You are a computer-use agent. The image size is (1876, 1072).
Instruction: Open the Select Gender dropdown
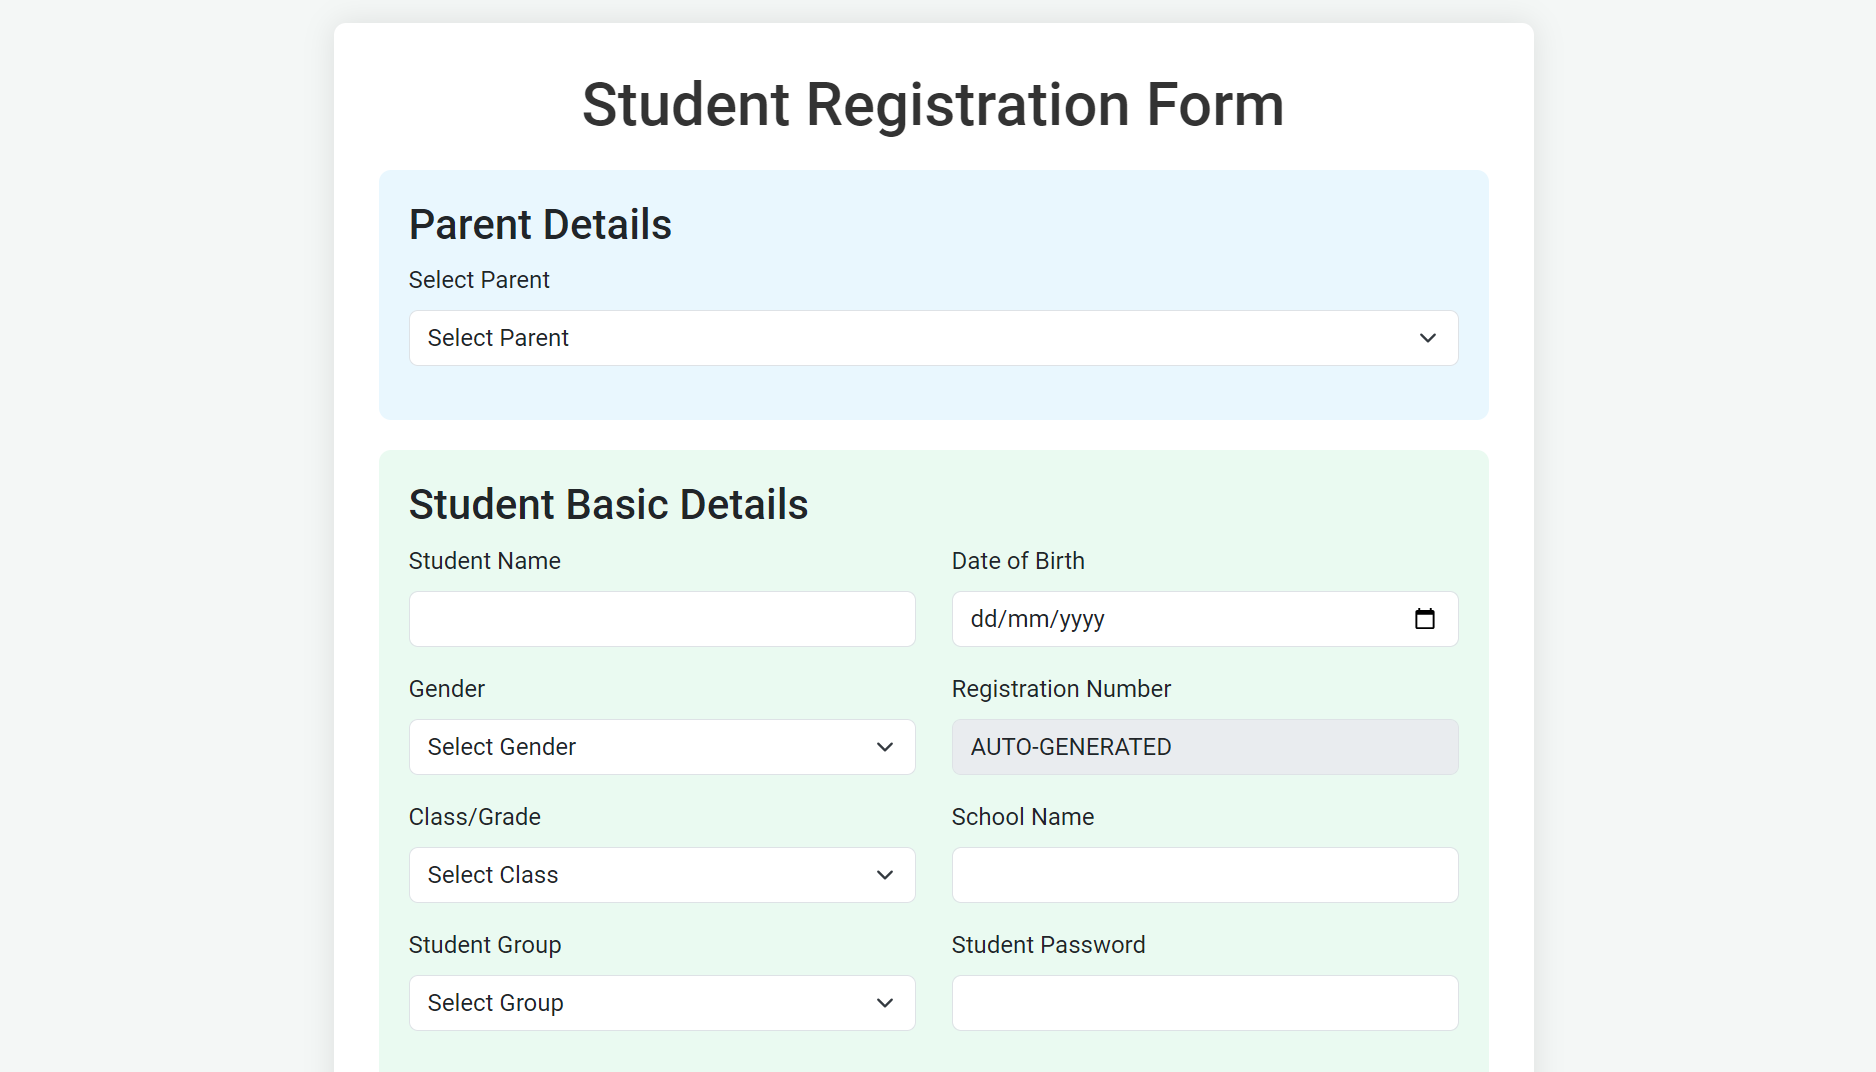click(x=662, y=747)
